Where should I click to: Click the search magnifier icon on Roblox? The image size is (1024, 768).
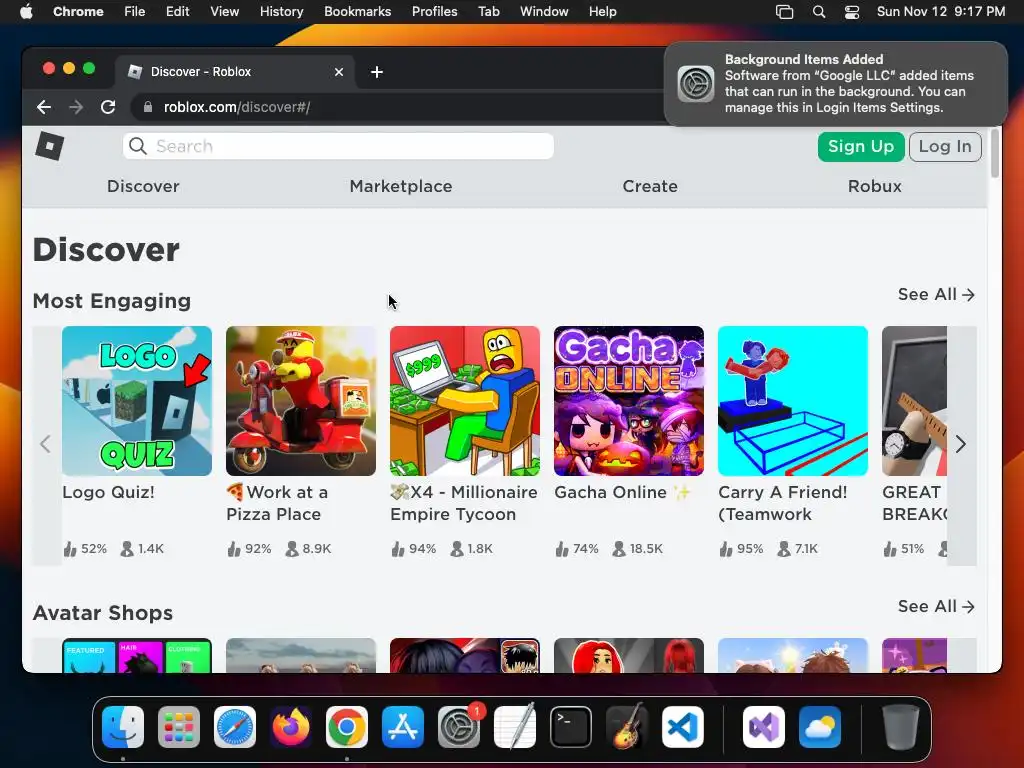[x=138, y=146]
